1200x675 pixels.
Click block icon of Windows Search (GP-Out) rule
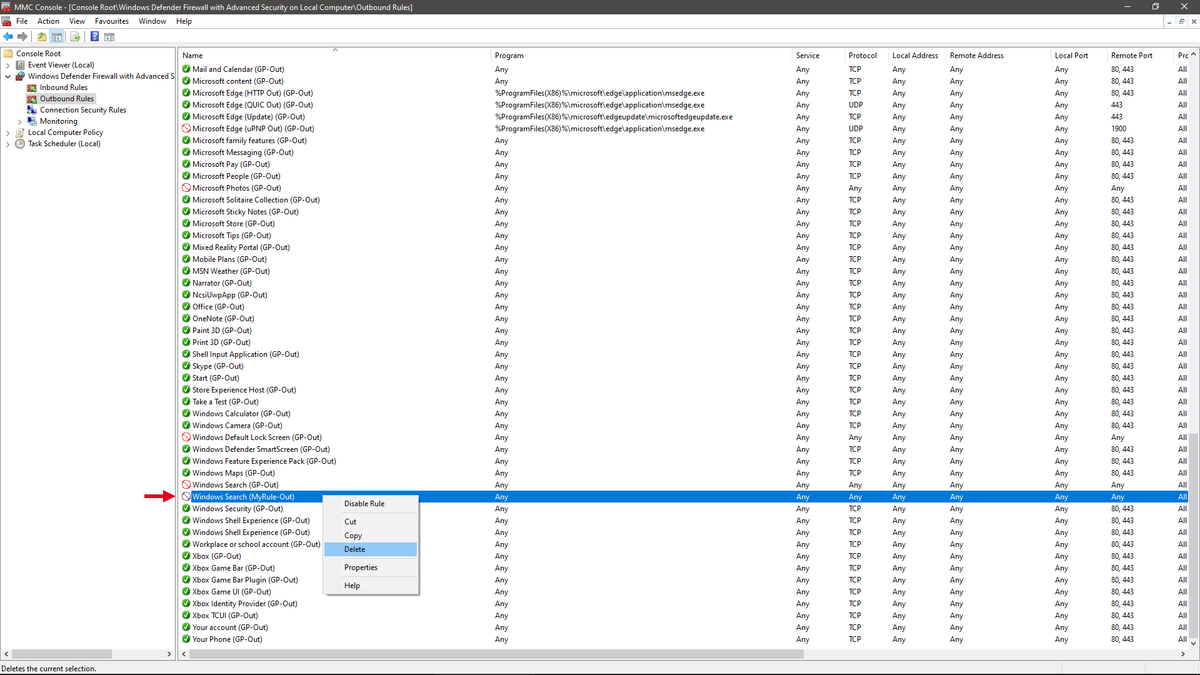(x=186, y=485)
